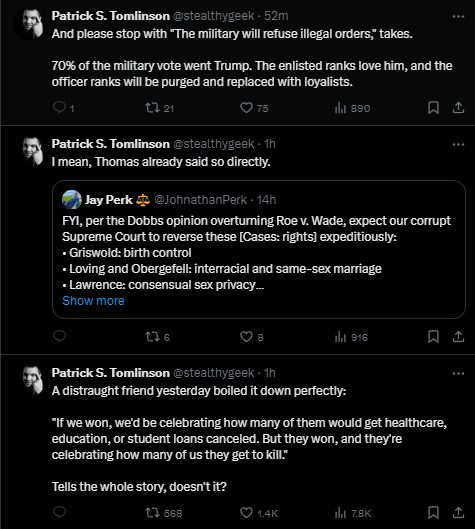Share the Thomas quote tweet
Viewport: 475px width, 529px height.
coord(458,337)
